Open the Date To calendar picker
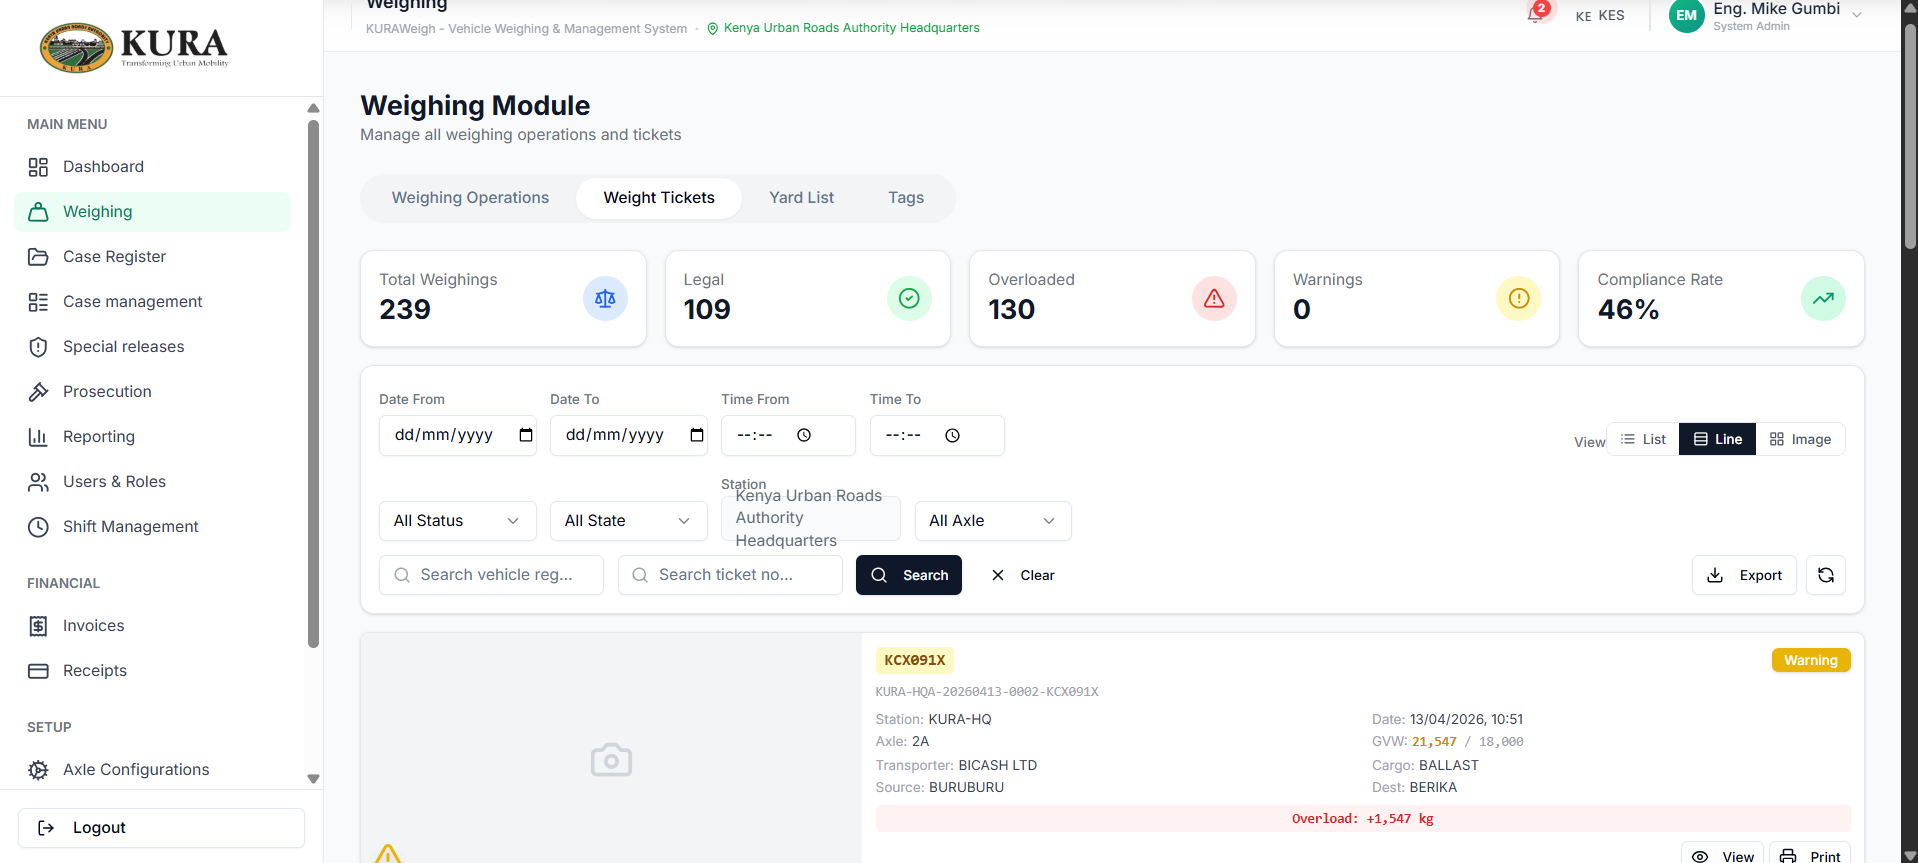 pyautogui.click(x=697, y=435)
